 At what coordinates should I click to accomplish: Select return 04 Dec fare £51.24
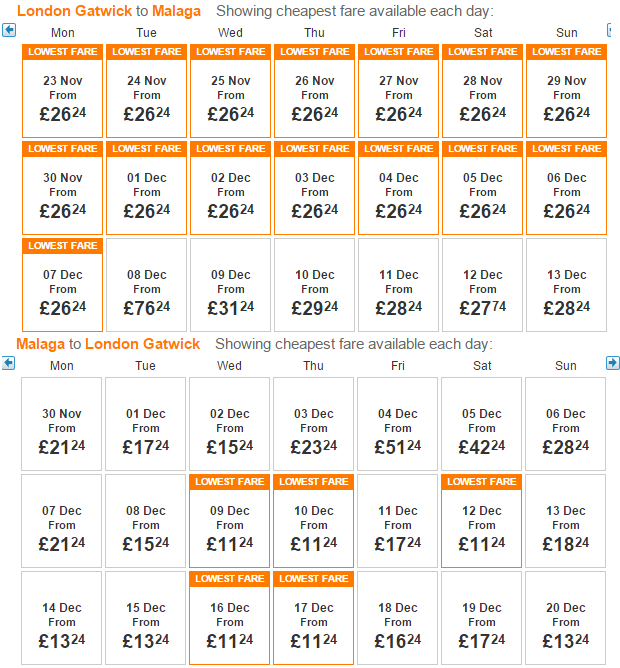pyautogui.click(x=398, y=424)
